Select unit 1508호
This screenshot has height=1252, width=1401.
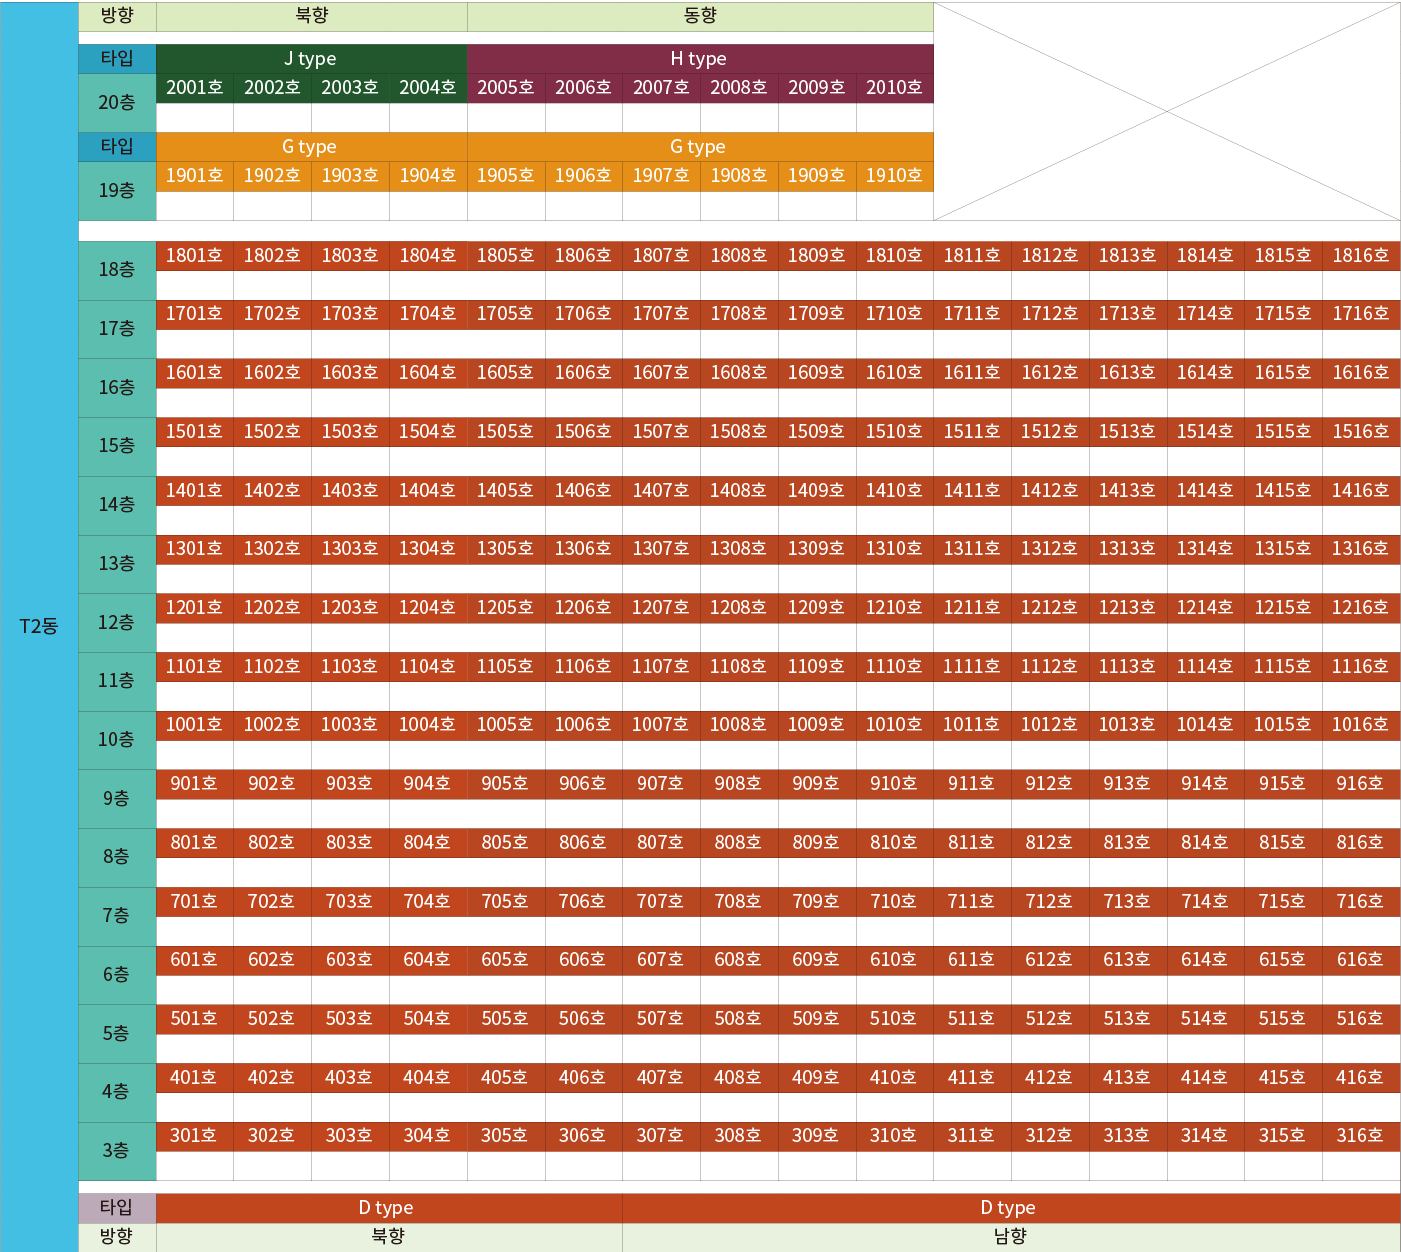click(x=738, y=432)
